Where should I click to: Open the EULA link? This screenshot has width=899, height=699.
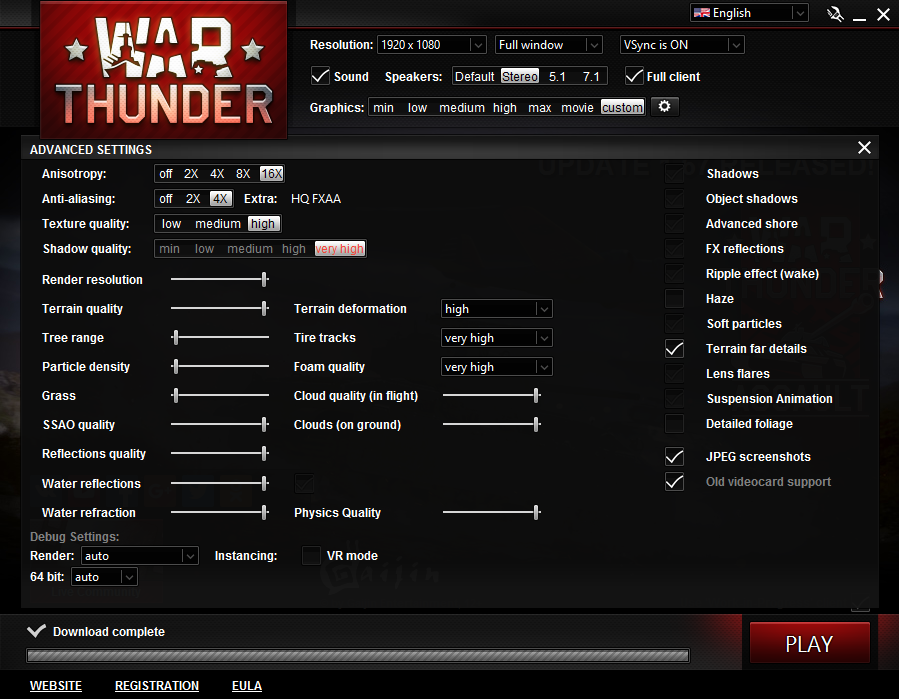point(247,686)
